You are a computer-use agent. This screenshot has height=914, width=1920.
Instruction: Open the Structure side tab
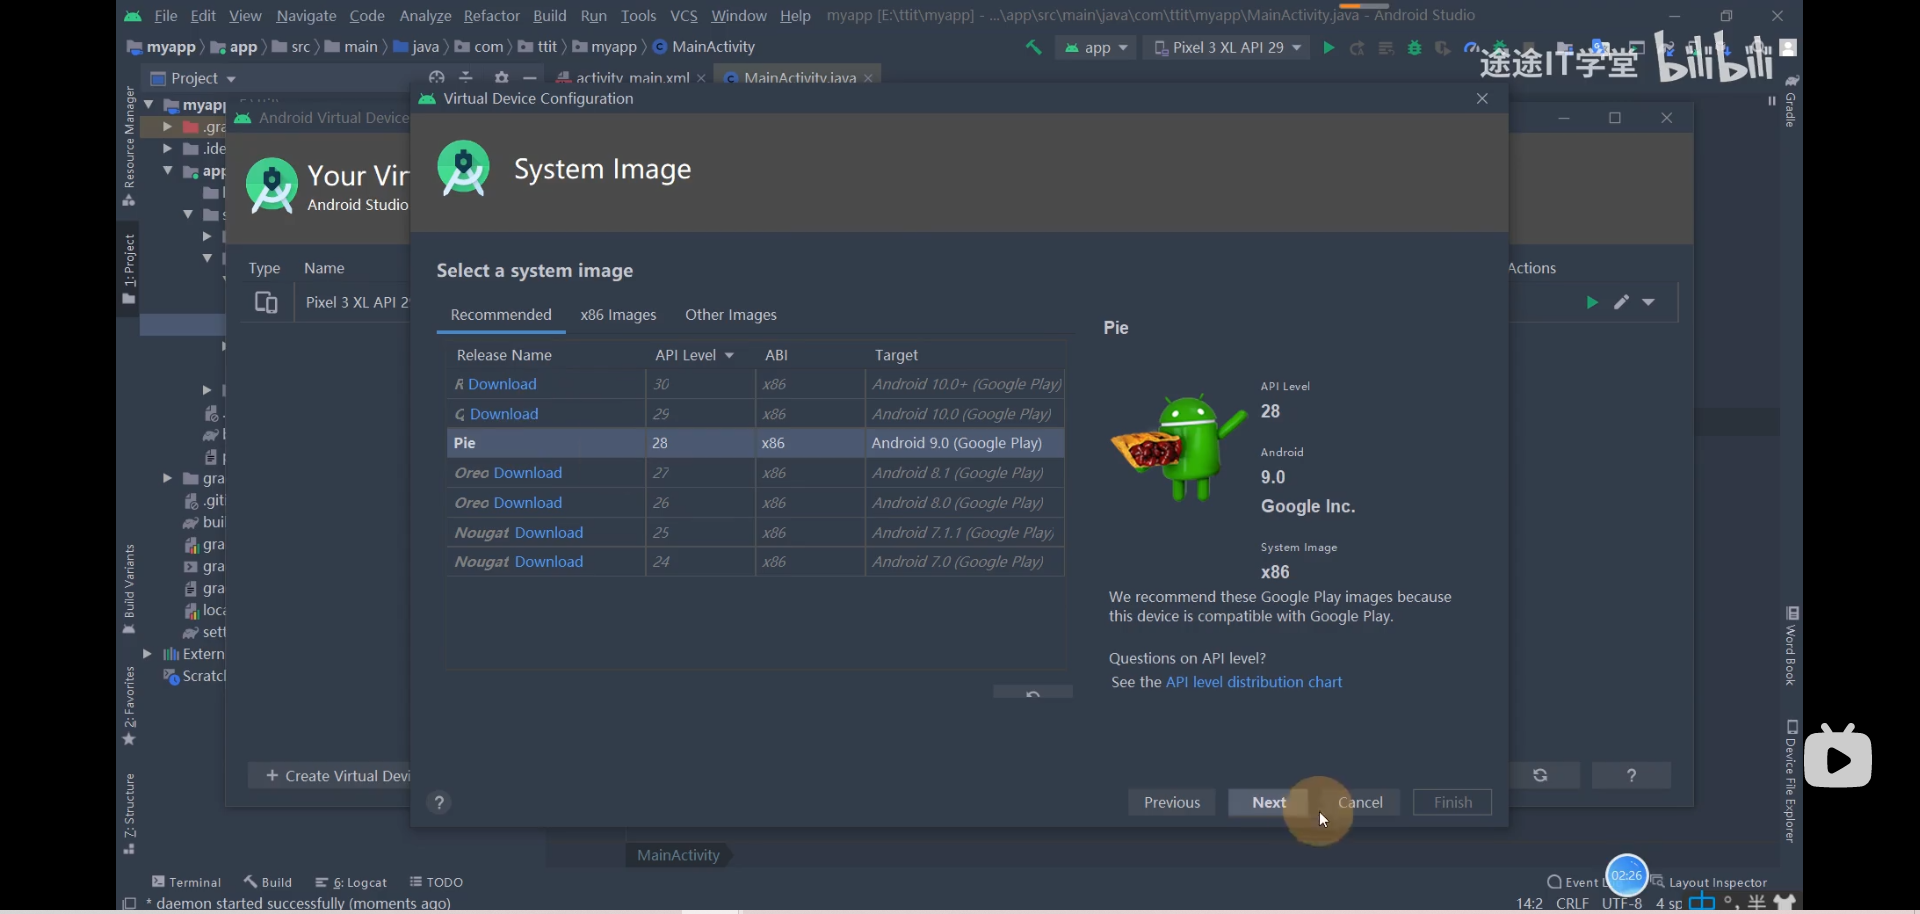coord(129,813)
